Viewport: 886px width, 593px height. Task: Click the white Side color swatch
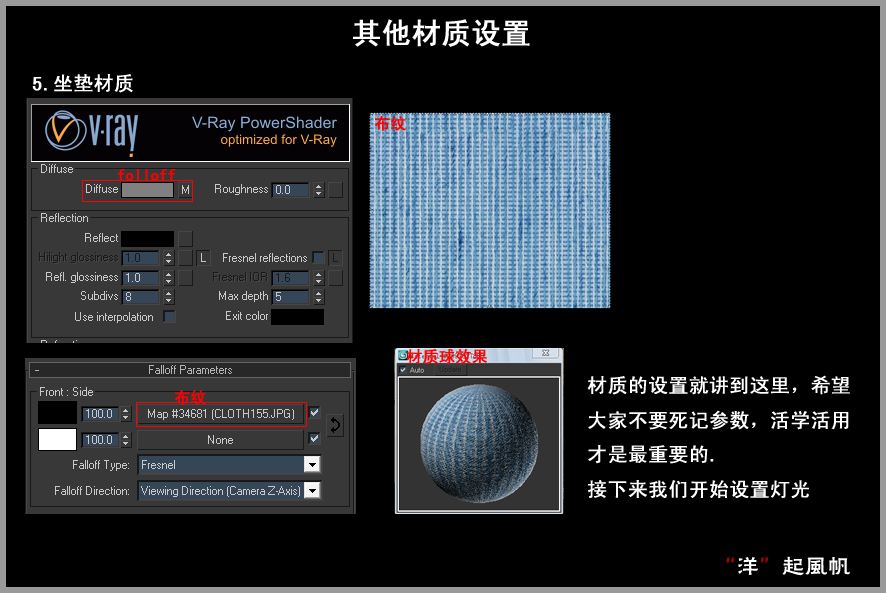[57, 439]
